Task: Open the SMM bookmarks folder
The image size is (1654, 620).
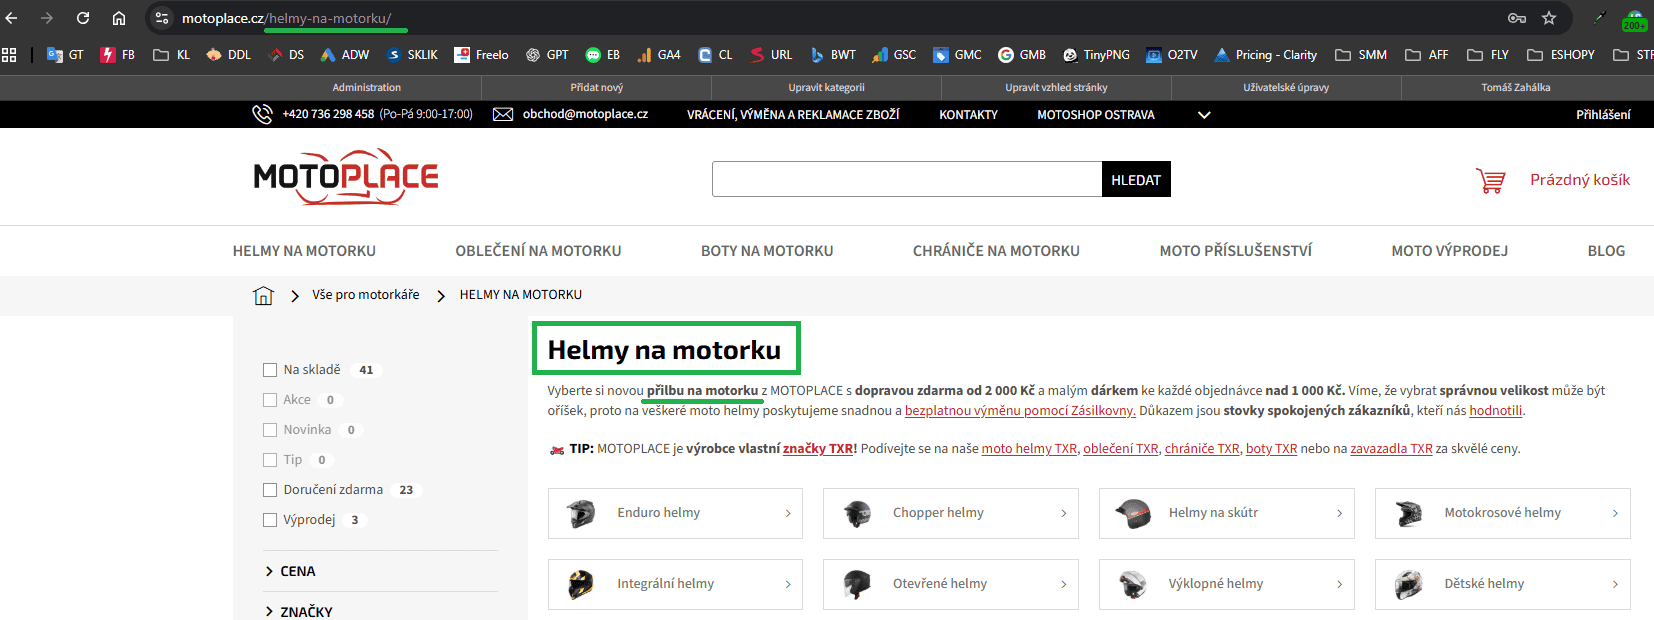Action: [1361, 55]
